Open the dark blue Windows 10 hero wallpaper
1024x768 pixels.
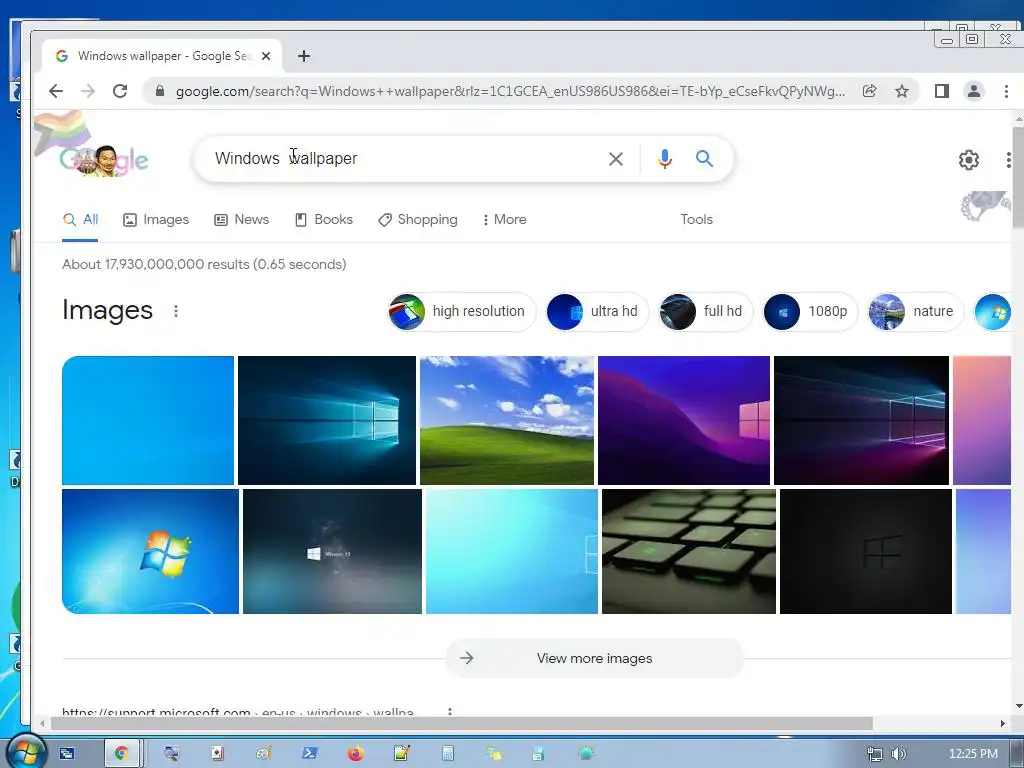point(327,421)
